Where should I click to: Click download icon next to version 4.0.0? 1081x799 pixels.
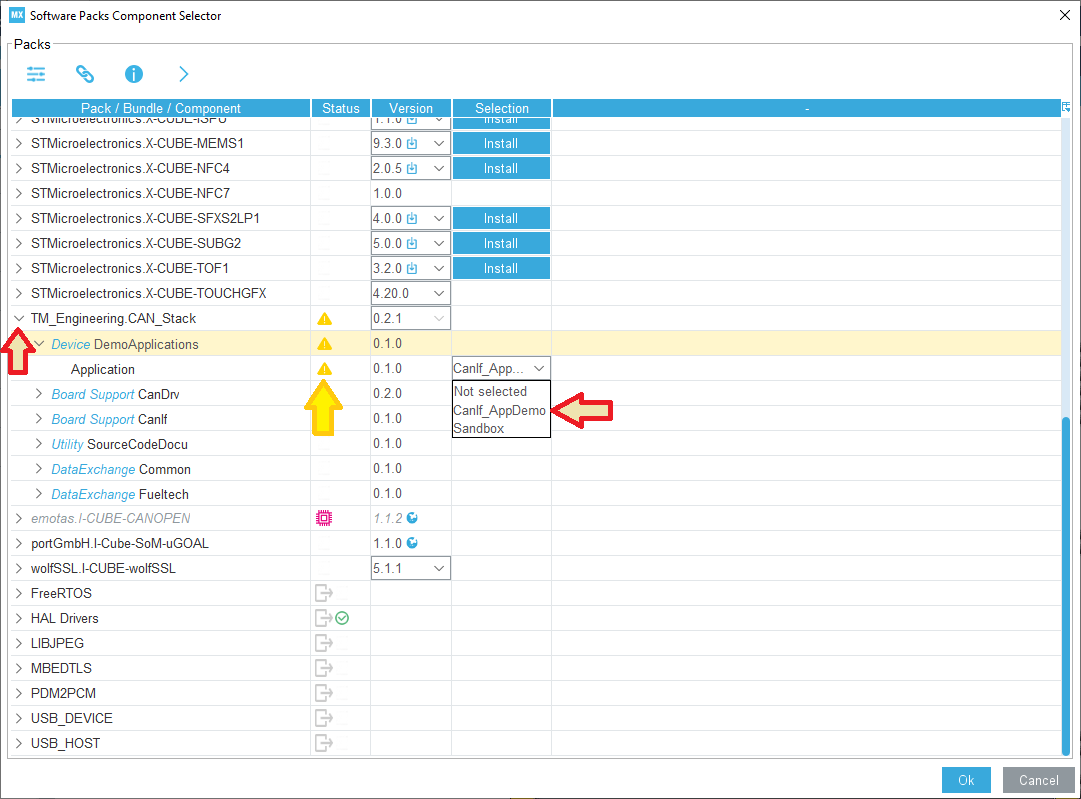412,219
